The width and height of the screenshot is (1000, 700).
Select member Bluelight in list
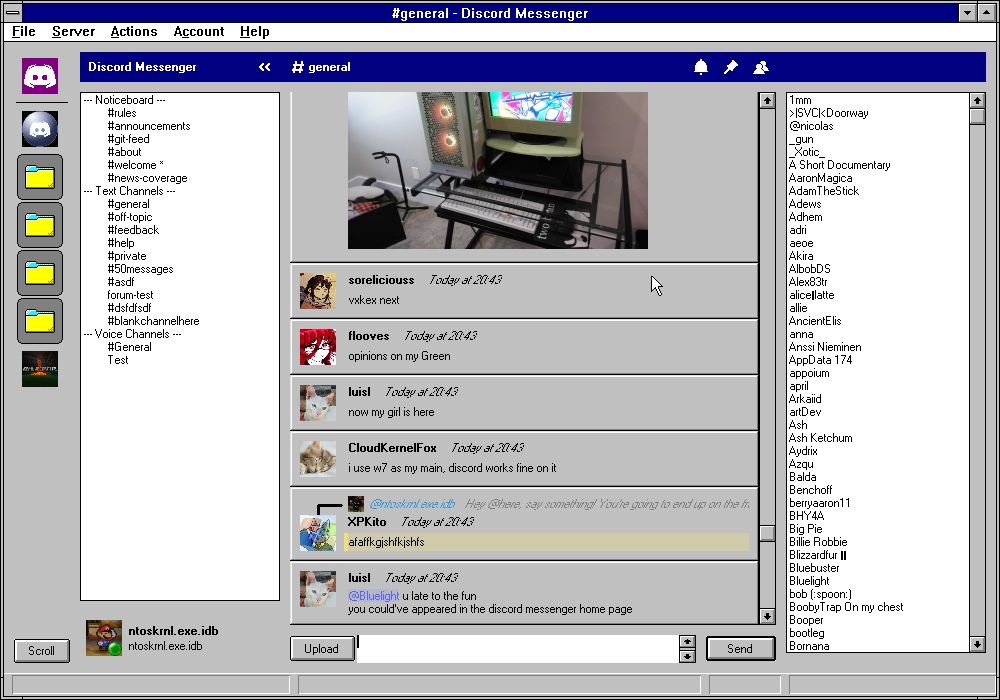coord(809,581)
